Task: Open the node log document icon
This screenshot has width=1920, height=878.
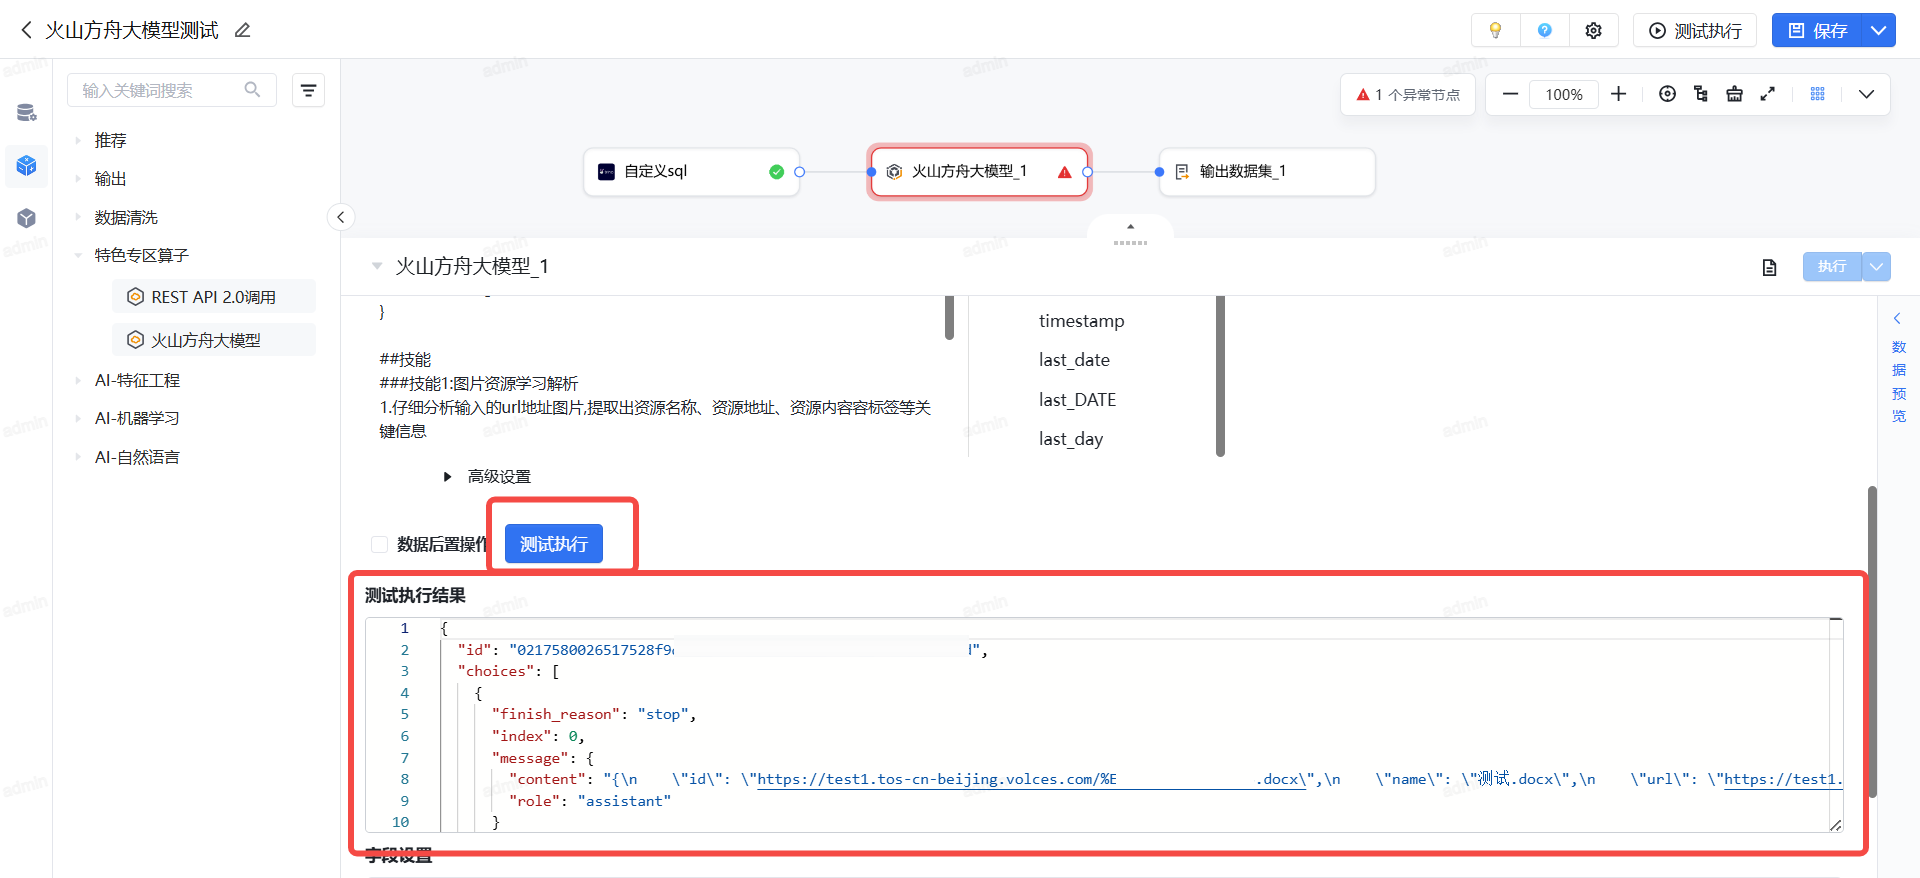Action: (x=1769, y=267)
